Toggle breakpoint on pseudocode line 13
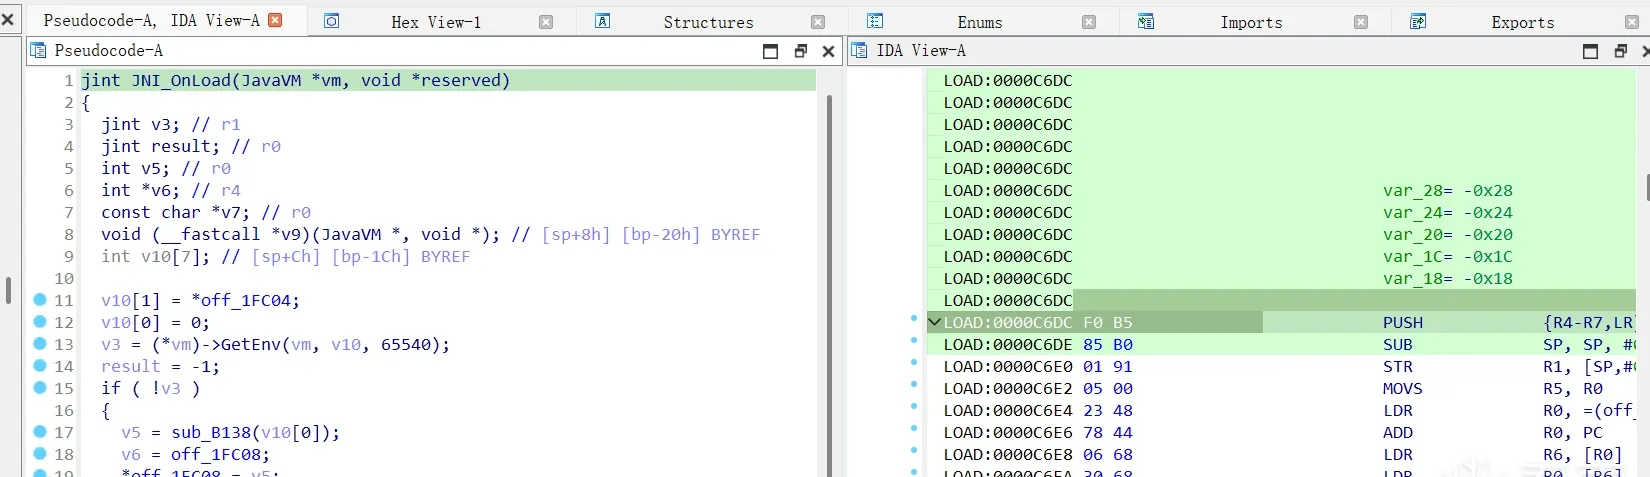 [40, 343]
